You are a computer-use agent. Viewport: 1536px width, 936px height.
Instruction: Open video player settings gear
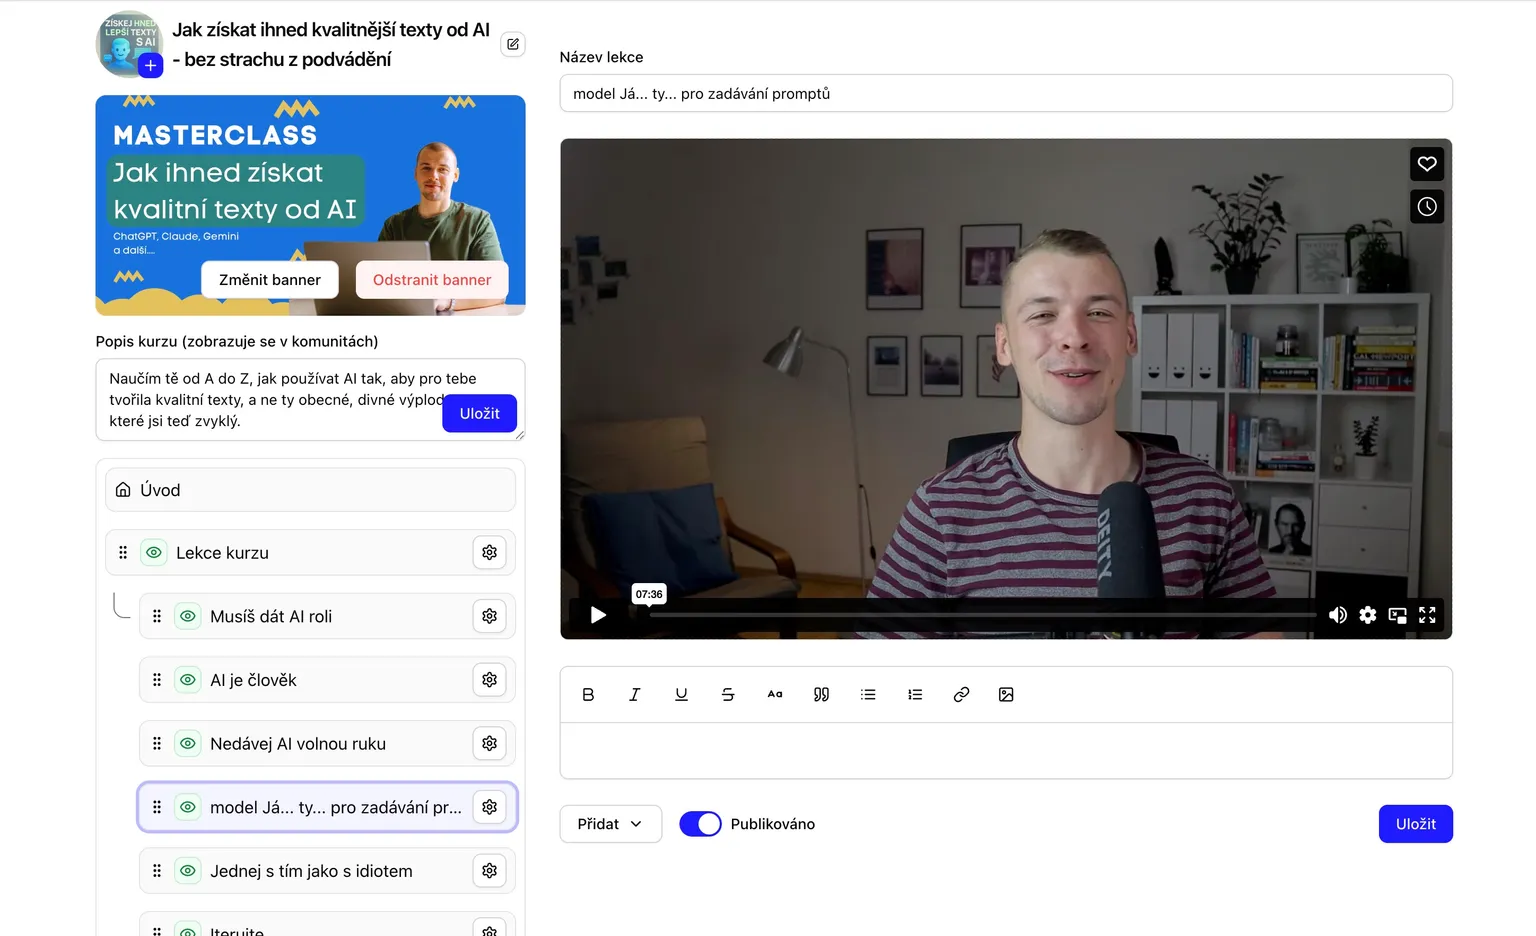point(1367,615)
